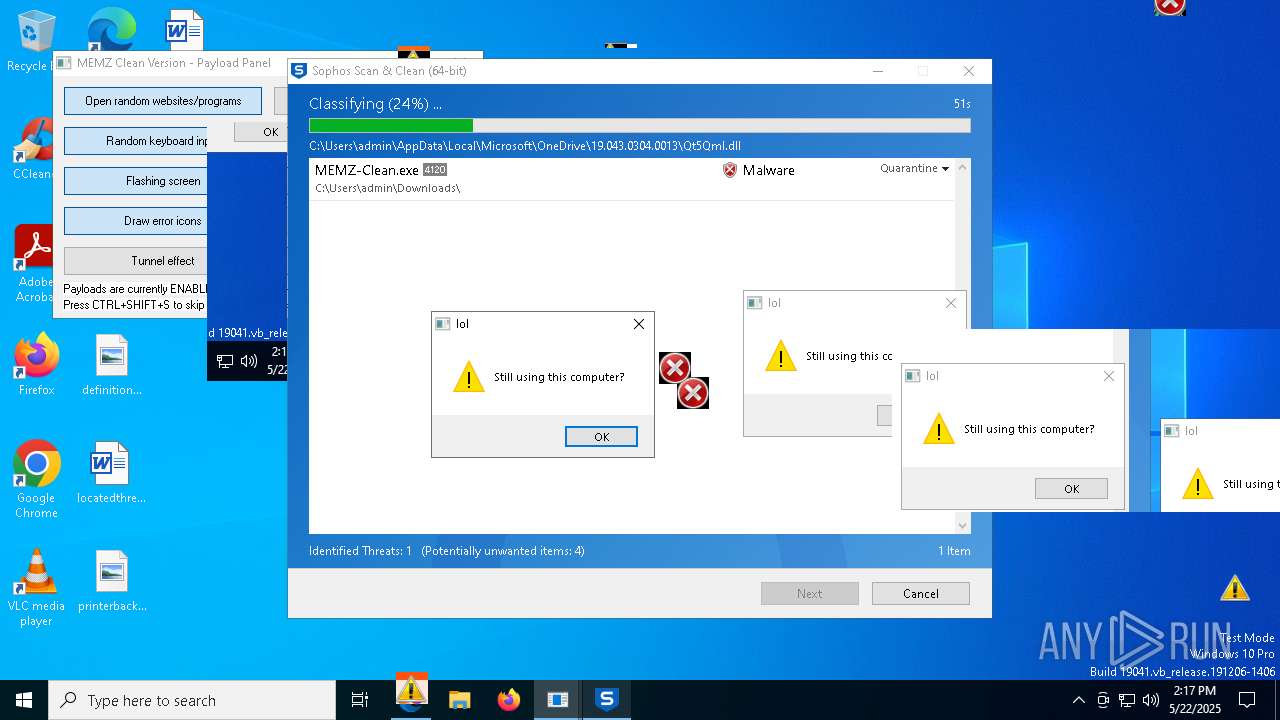
Task: Open Firefox from the taskbar
Action: tap(509, 700)
